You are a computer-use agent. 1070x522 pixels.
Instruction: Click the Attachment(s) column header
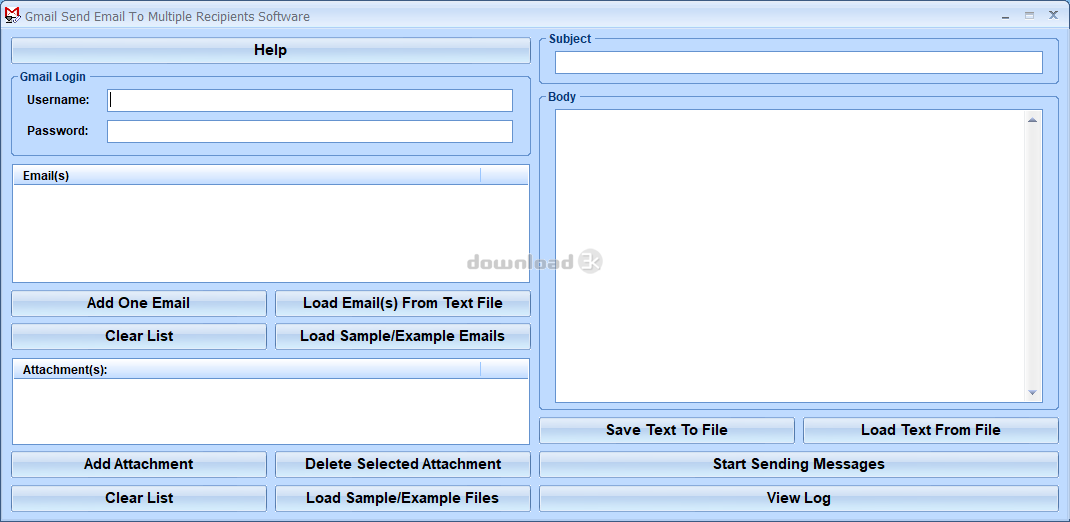247,370
